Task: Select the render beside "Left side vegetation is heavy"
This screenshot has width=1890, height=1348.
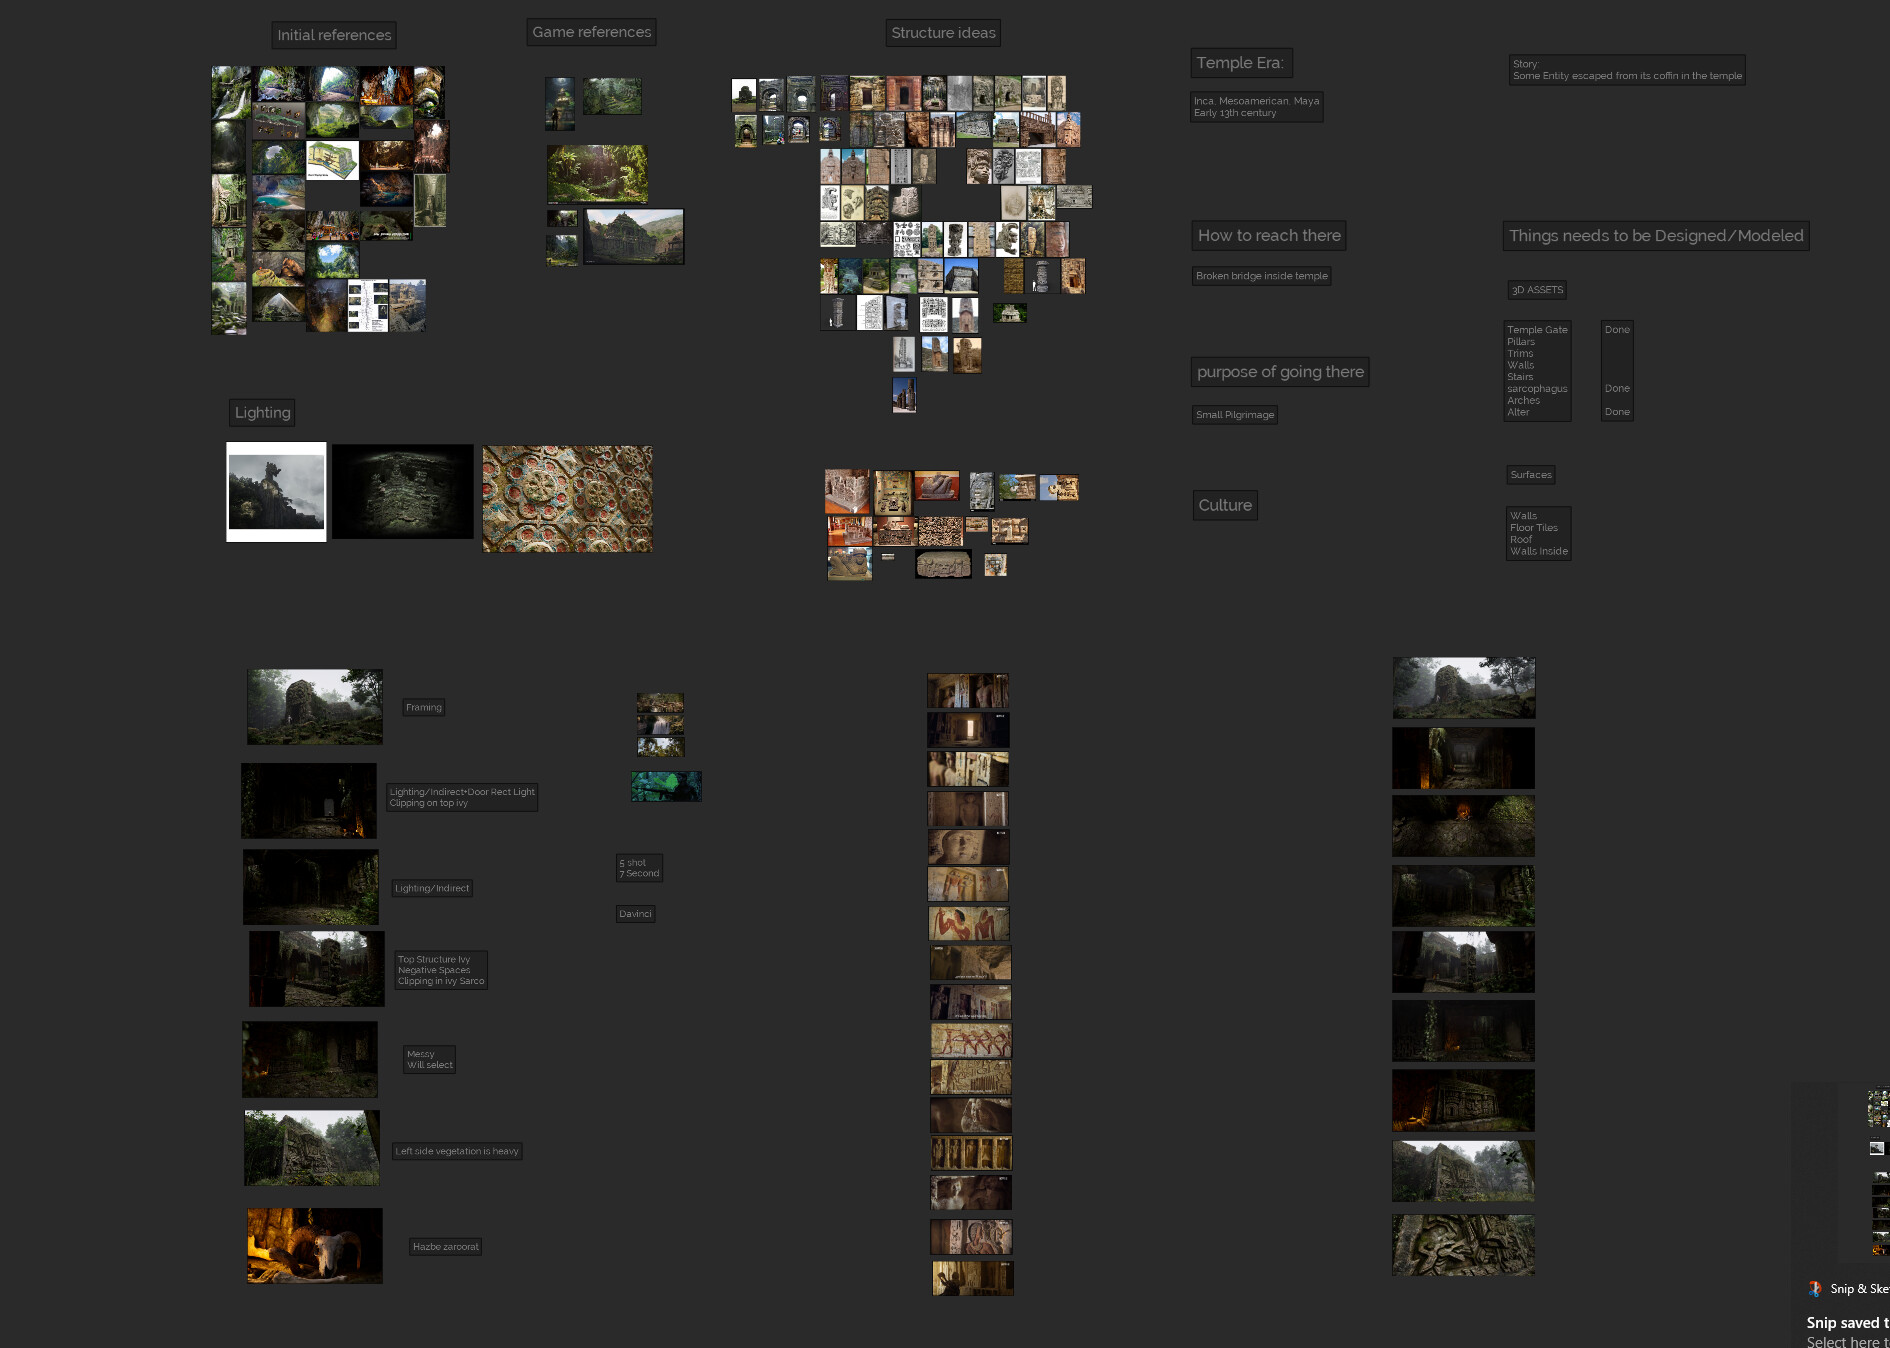Action: coord(312,1148)
